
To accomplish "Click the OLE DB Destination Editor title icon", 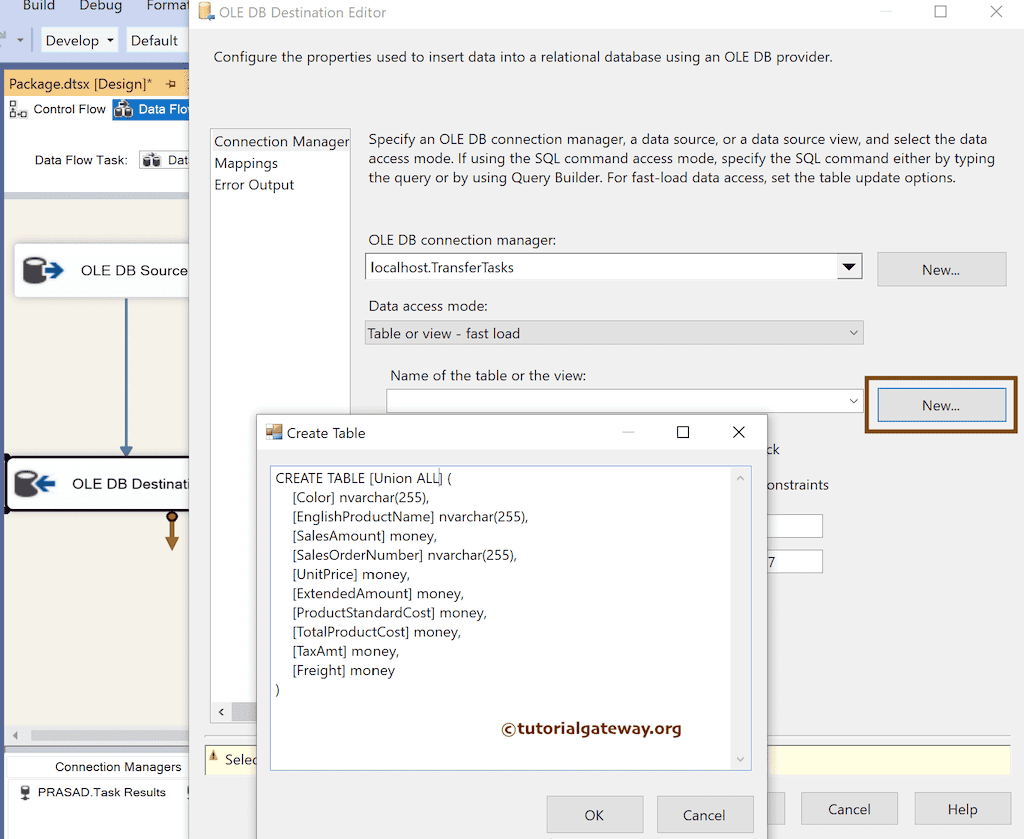I will click(206, 12).
